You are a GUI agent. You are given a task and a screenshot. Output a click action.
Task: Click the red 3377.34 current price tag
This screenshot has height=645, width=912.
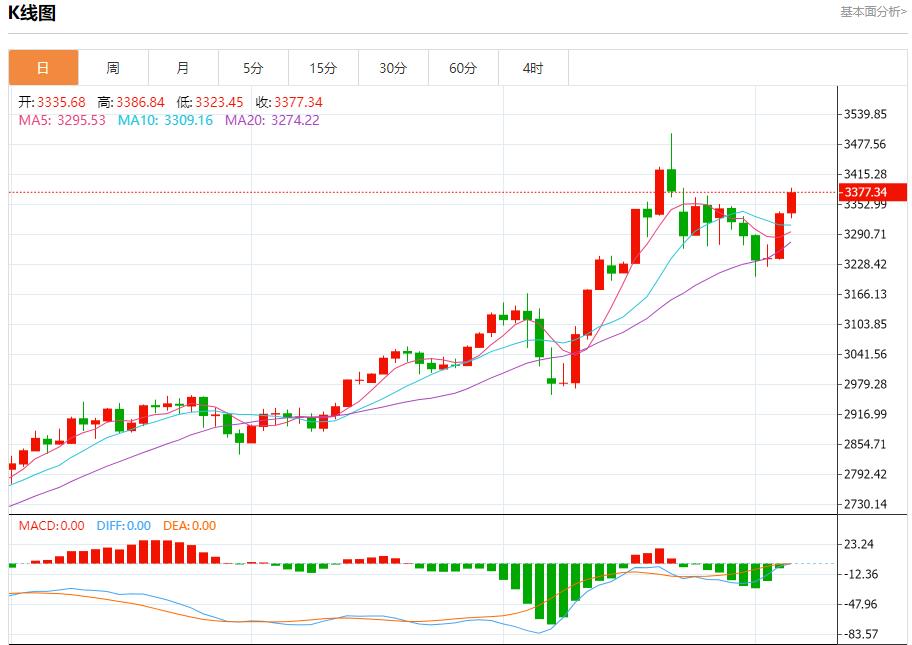point(871,192)
